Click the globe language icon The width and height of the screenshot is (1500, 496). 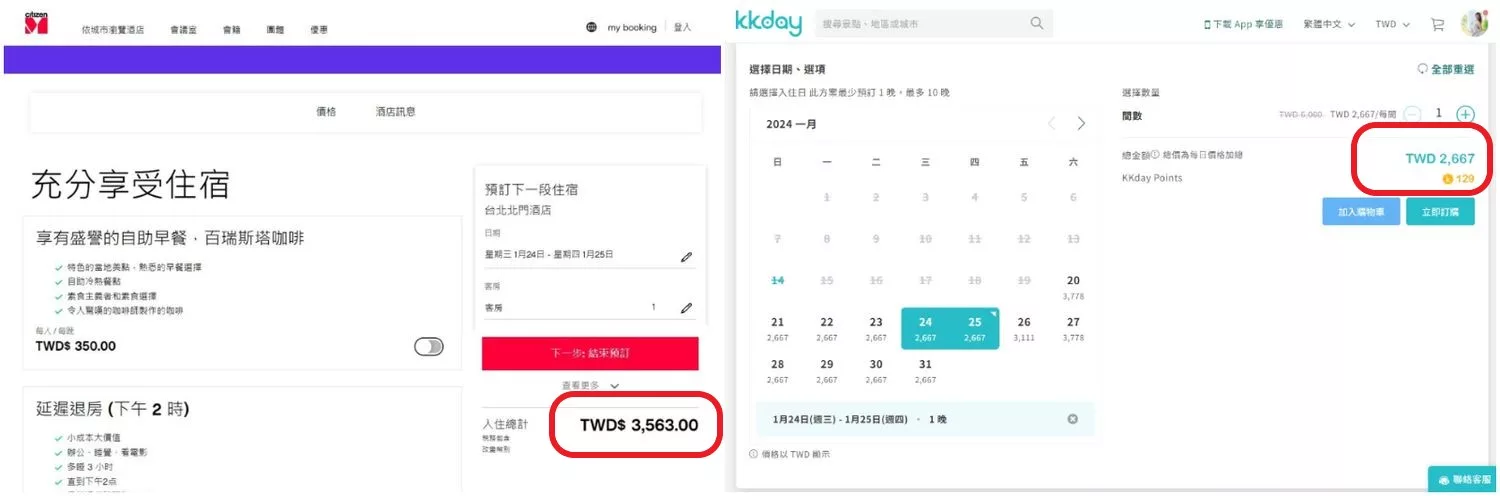click(x=591, y=28)
